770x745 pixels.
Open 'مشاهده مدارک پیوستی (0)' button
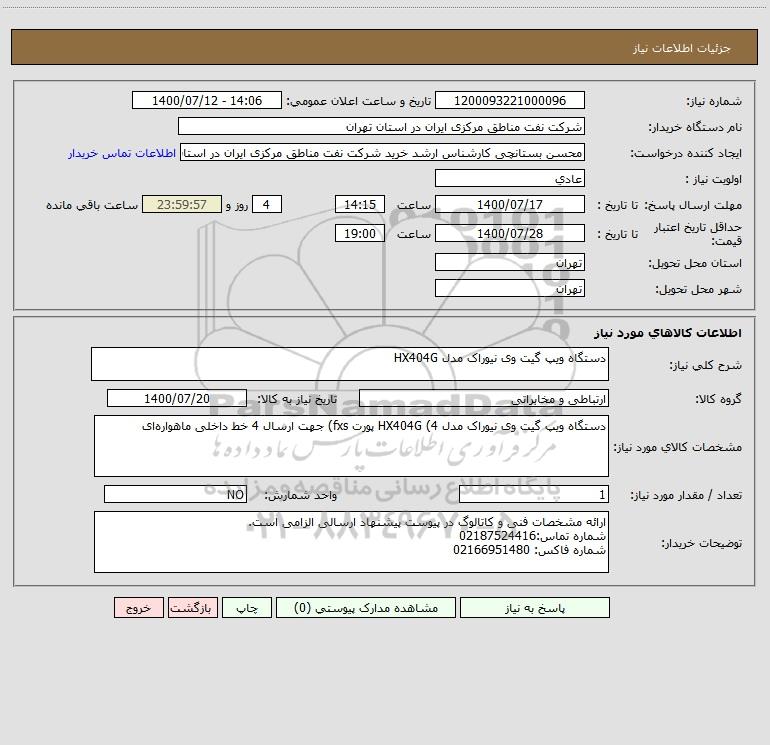pyautogui.click(x=366, y=608)
